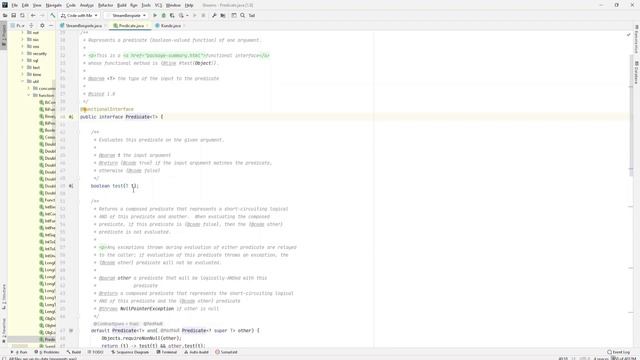Click the gutter icon beside default and method

tap(71, 331)
